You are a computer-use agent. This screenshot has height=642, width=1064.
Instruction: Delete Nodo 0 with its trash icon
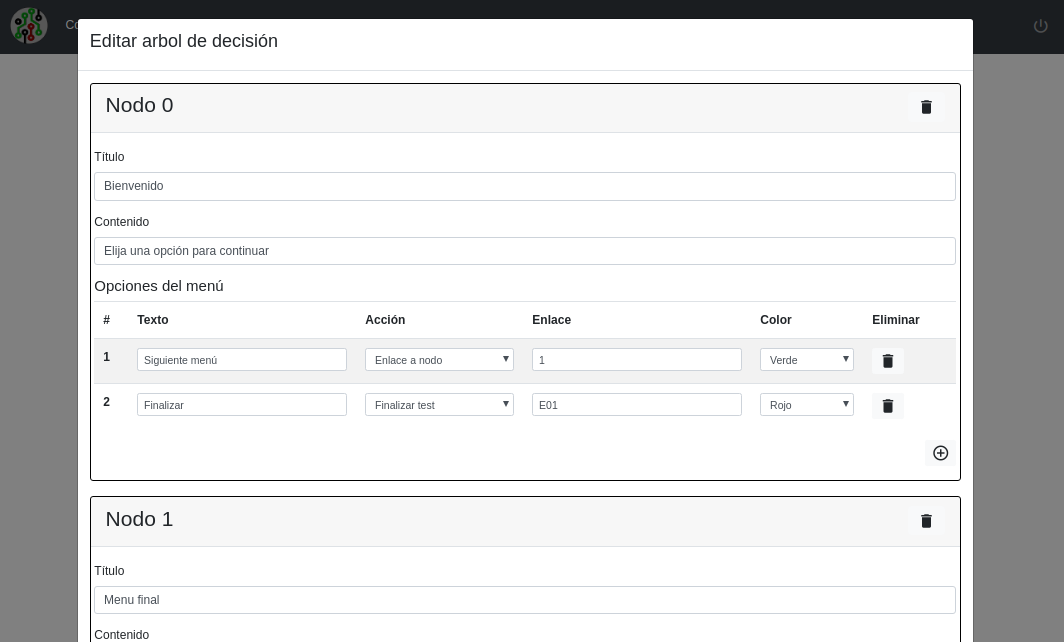[926, 107]
